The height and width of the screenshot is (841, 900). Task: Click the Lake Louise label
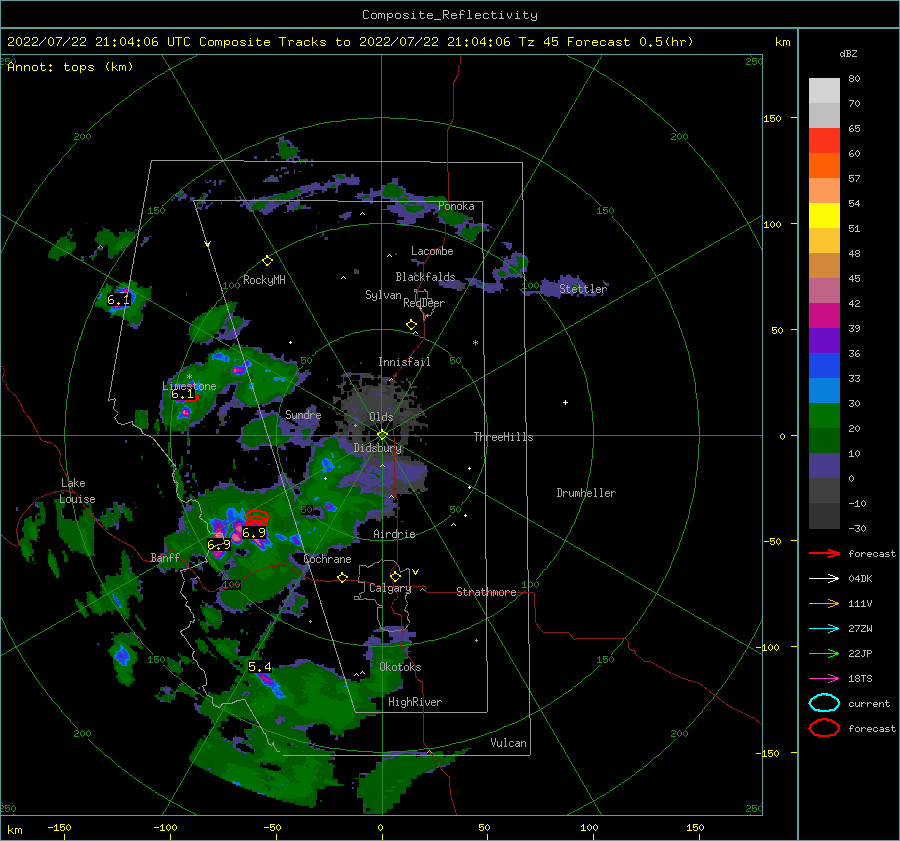click(x=77, y=491)
